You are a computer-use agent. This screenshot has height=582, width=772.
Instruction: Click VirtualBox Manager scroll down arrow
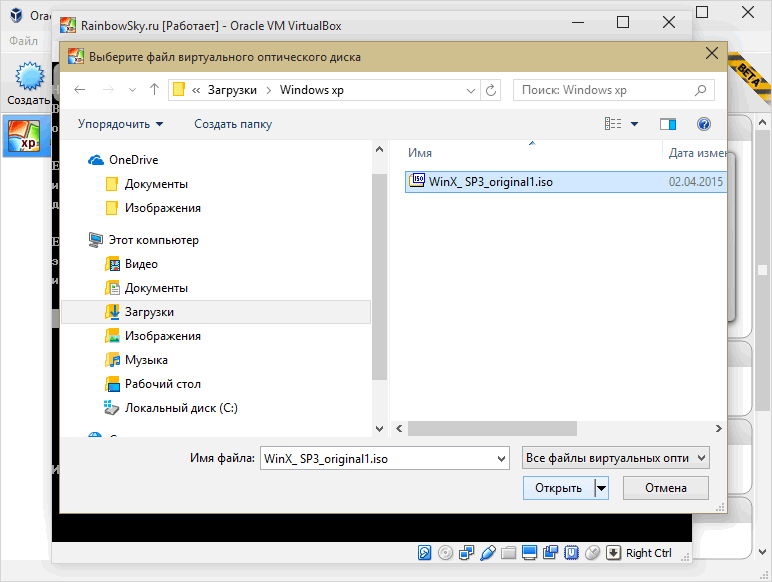762,552
